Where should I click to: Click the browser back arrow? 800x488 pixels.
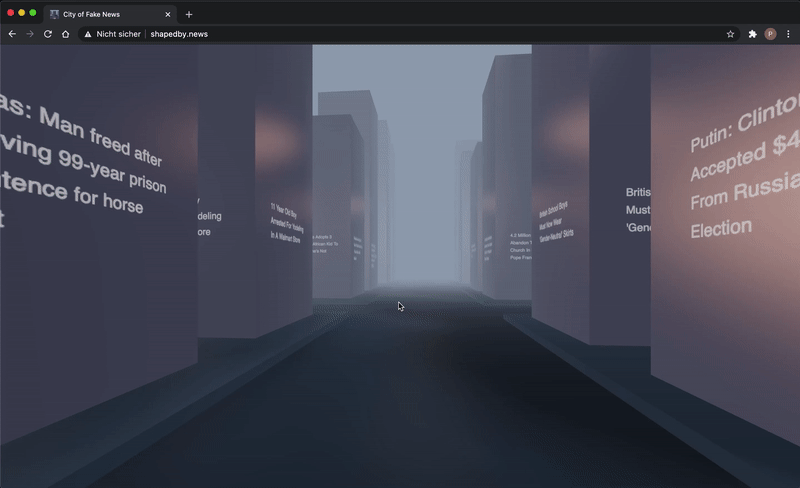(x=12, y=34)
